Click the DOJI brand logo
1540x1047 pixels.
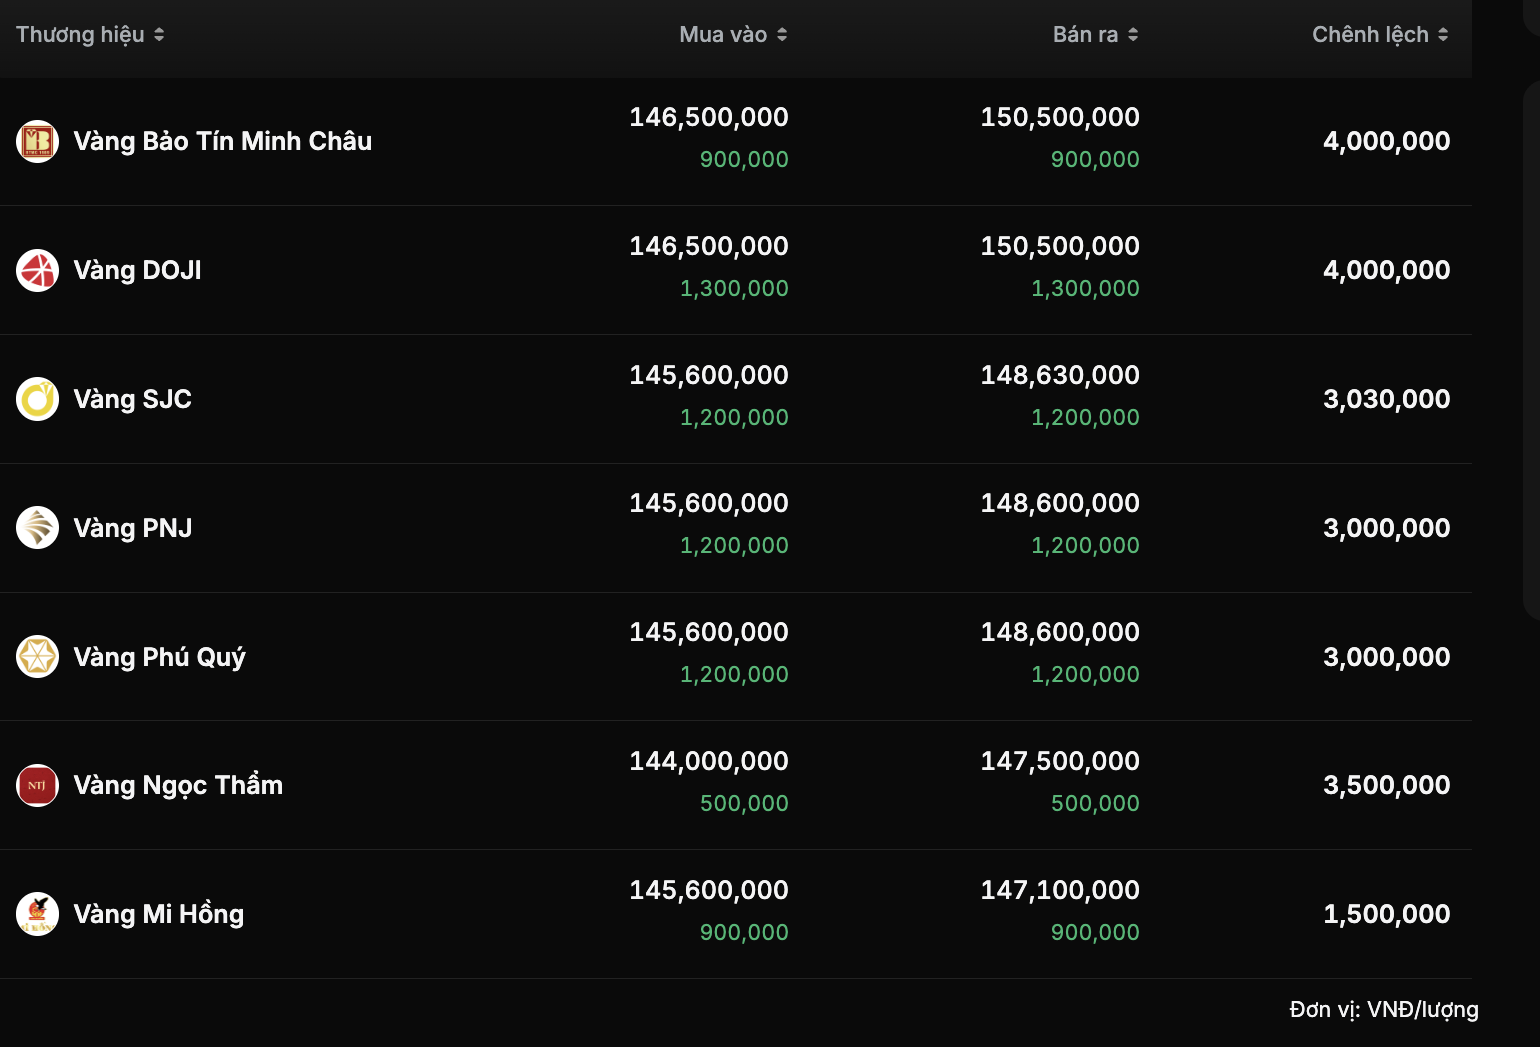38,270
